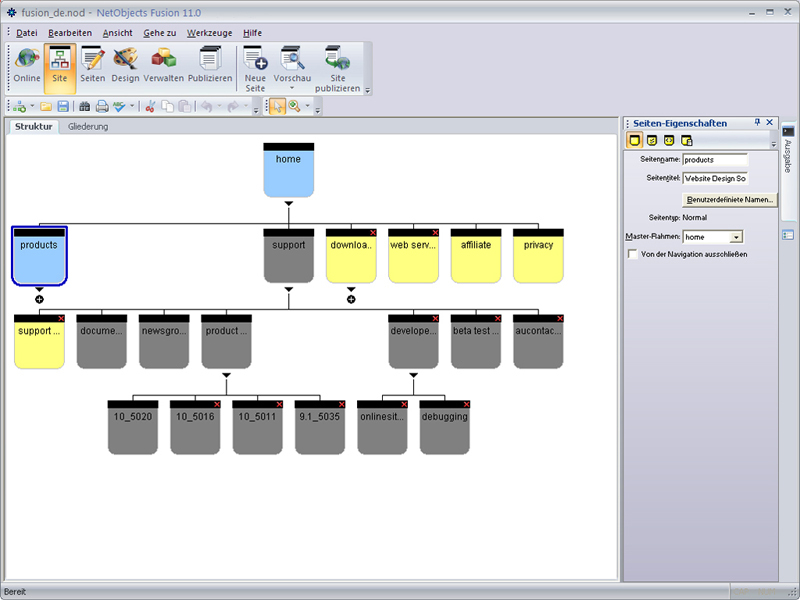Image resolution: width=800 pixels, height=600 pixels.
Task: Collapse children under the product node
Action: [227, 375]
